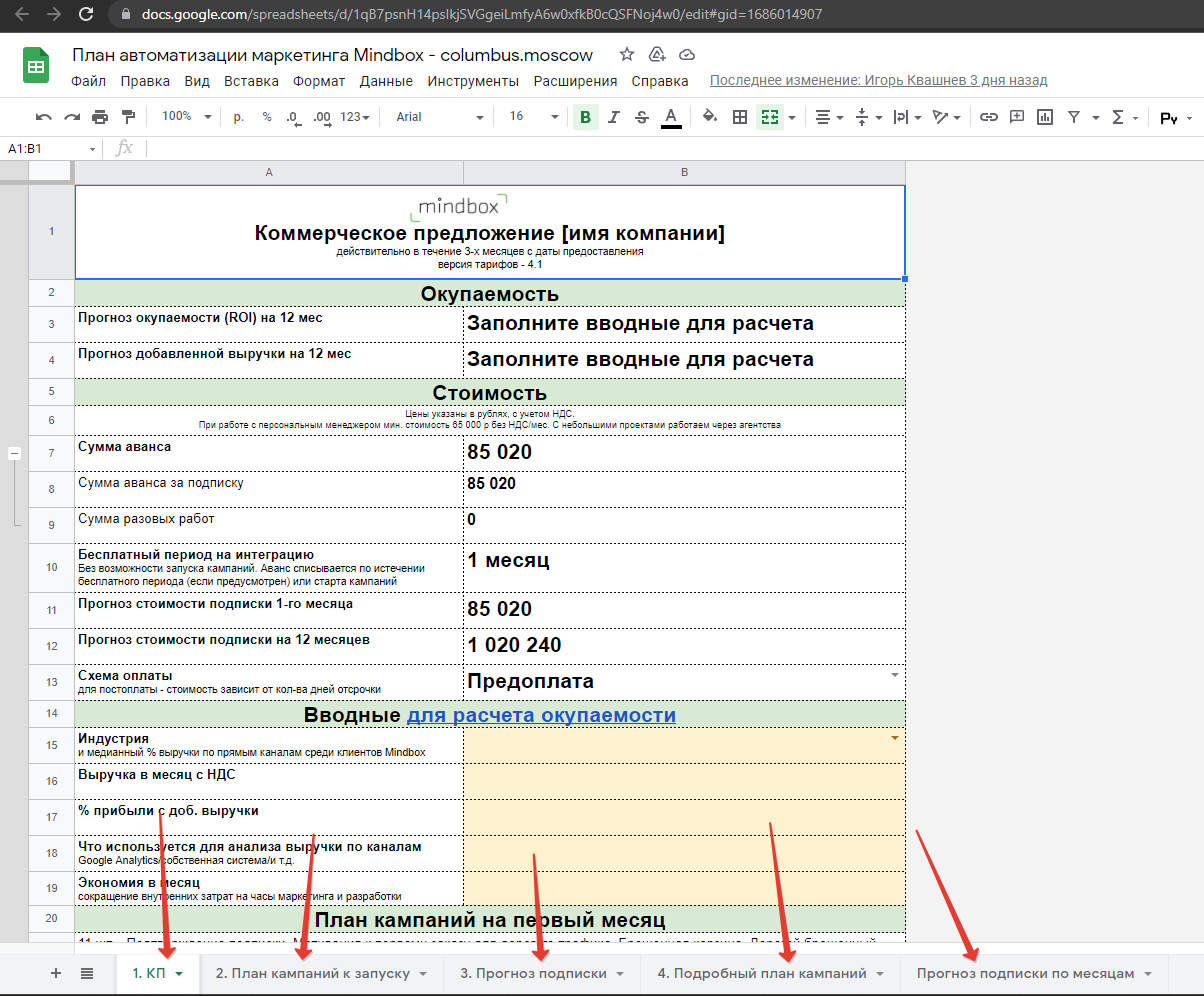1204x996 pixels.
Task: Click the print icon
Action: pos(100,117)
